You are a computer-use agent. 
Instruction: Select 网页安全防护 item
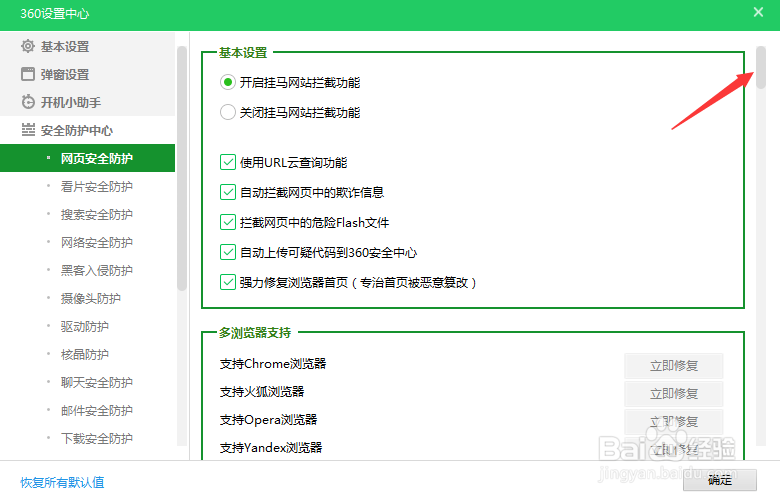(88, 158)
